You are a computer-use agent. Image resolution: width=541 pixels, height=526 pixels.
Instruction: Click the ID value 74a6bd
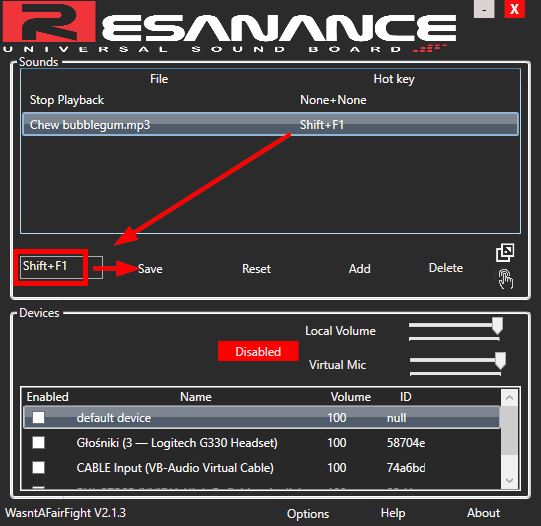(x=406, y=468)
